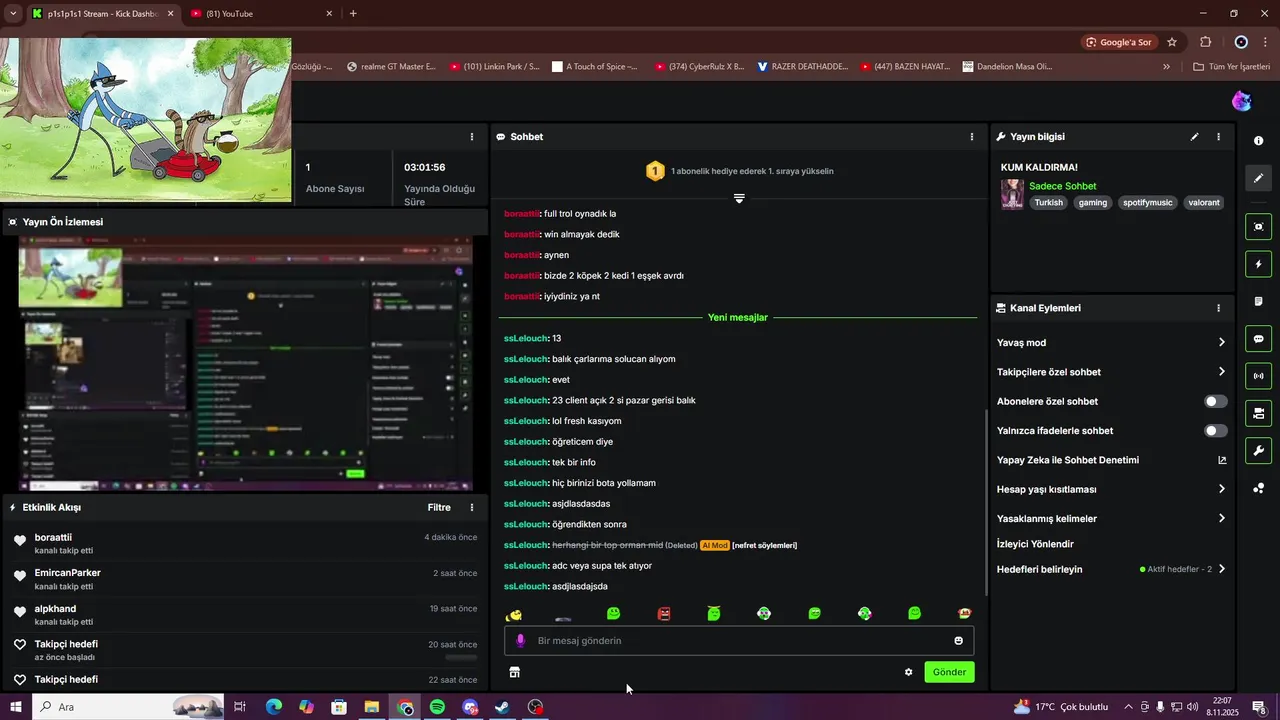Edit stream info with Yayın bilgisi pencil icon
The width and height of the screenshot is (1280, 720).
click(x=1194, y=137)
